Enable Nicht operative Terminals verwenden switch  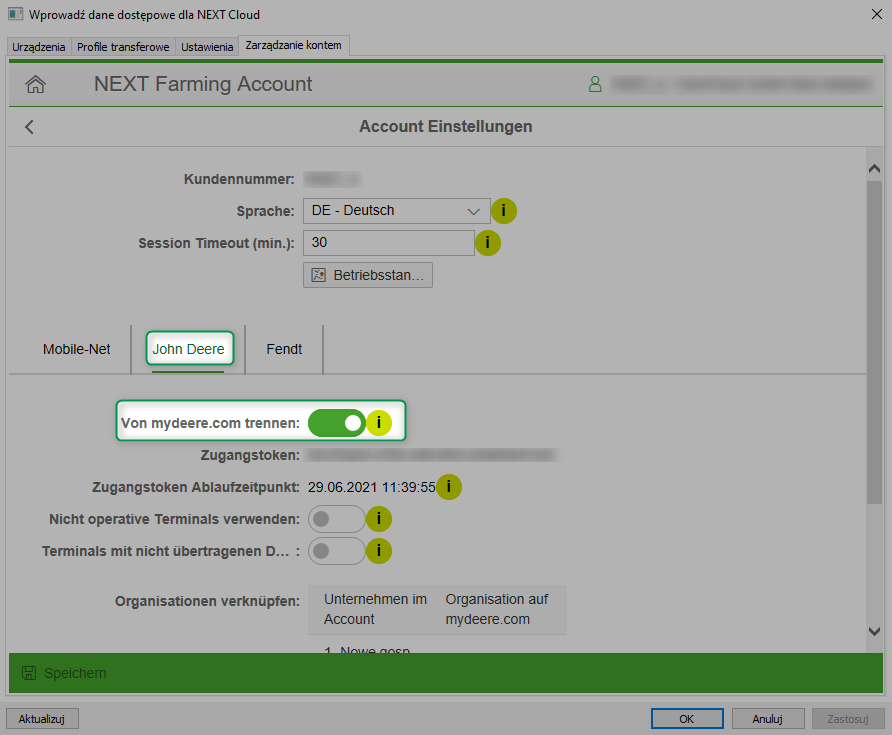click(337, 519)
